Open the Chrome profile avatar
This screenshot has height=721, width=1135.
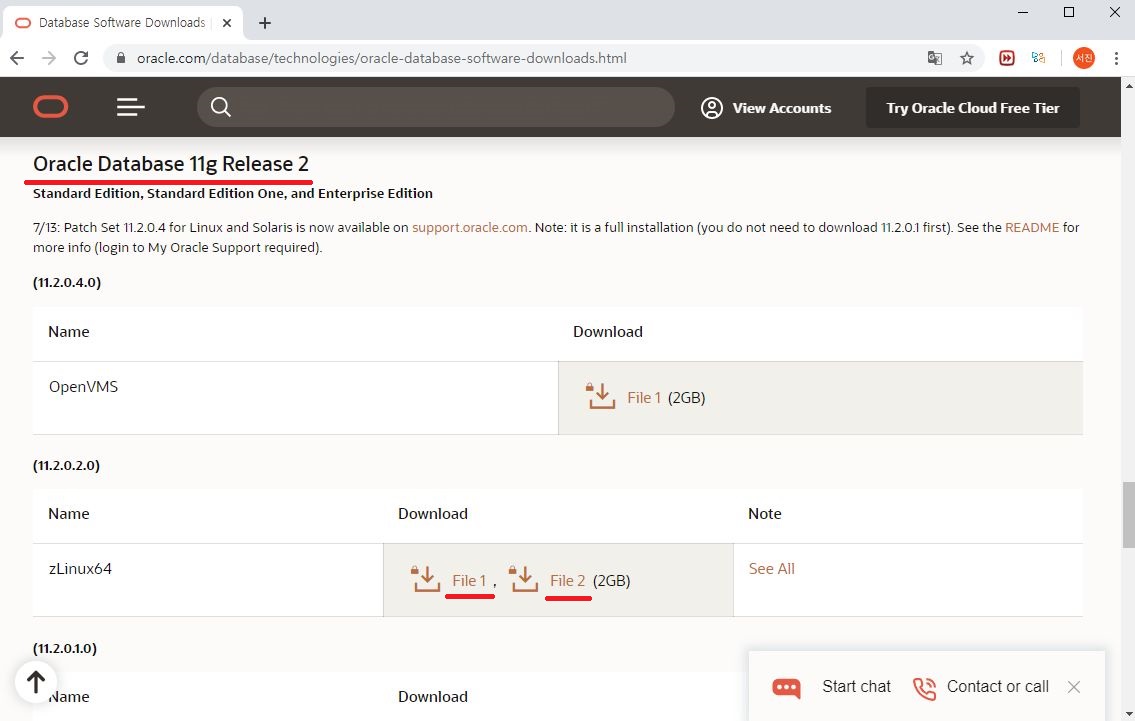tap(1084, 58)
